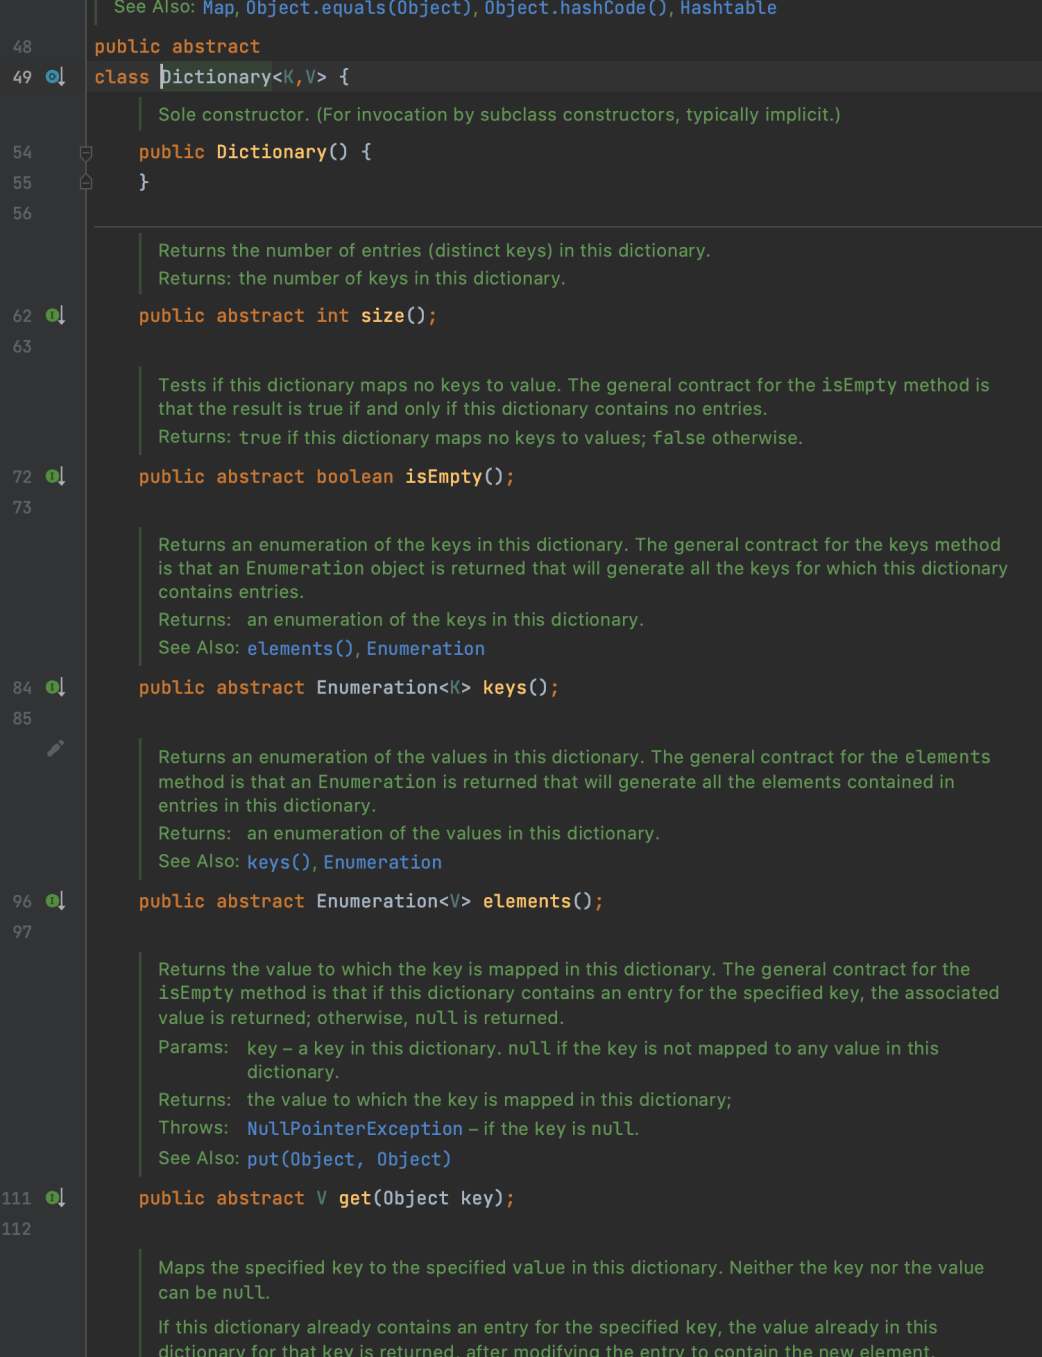Click the implemented-method gutter icon for keys()
Image resolution: width=1042 pixels, height=1357 pixels.
[x=55, y=688]
